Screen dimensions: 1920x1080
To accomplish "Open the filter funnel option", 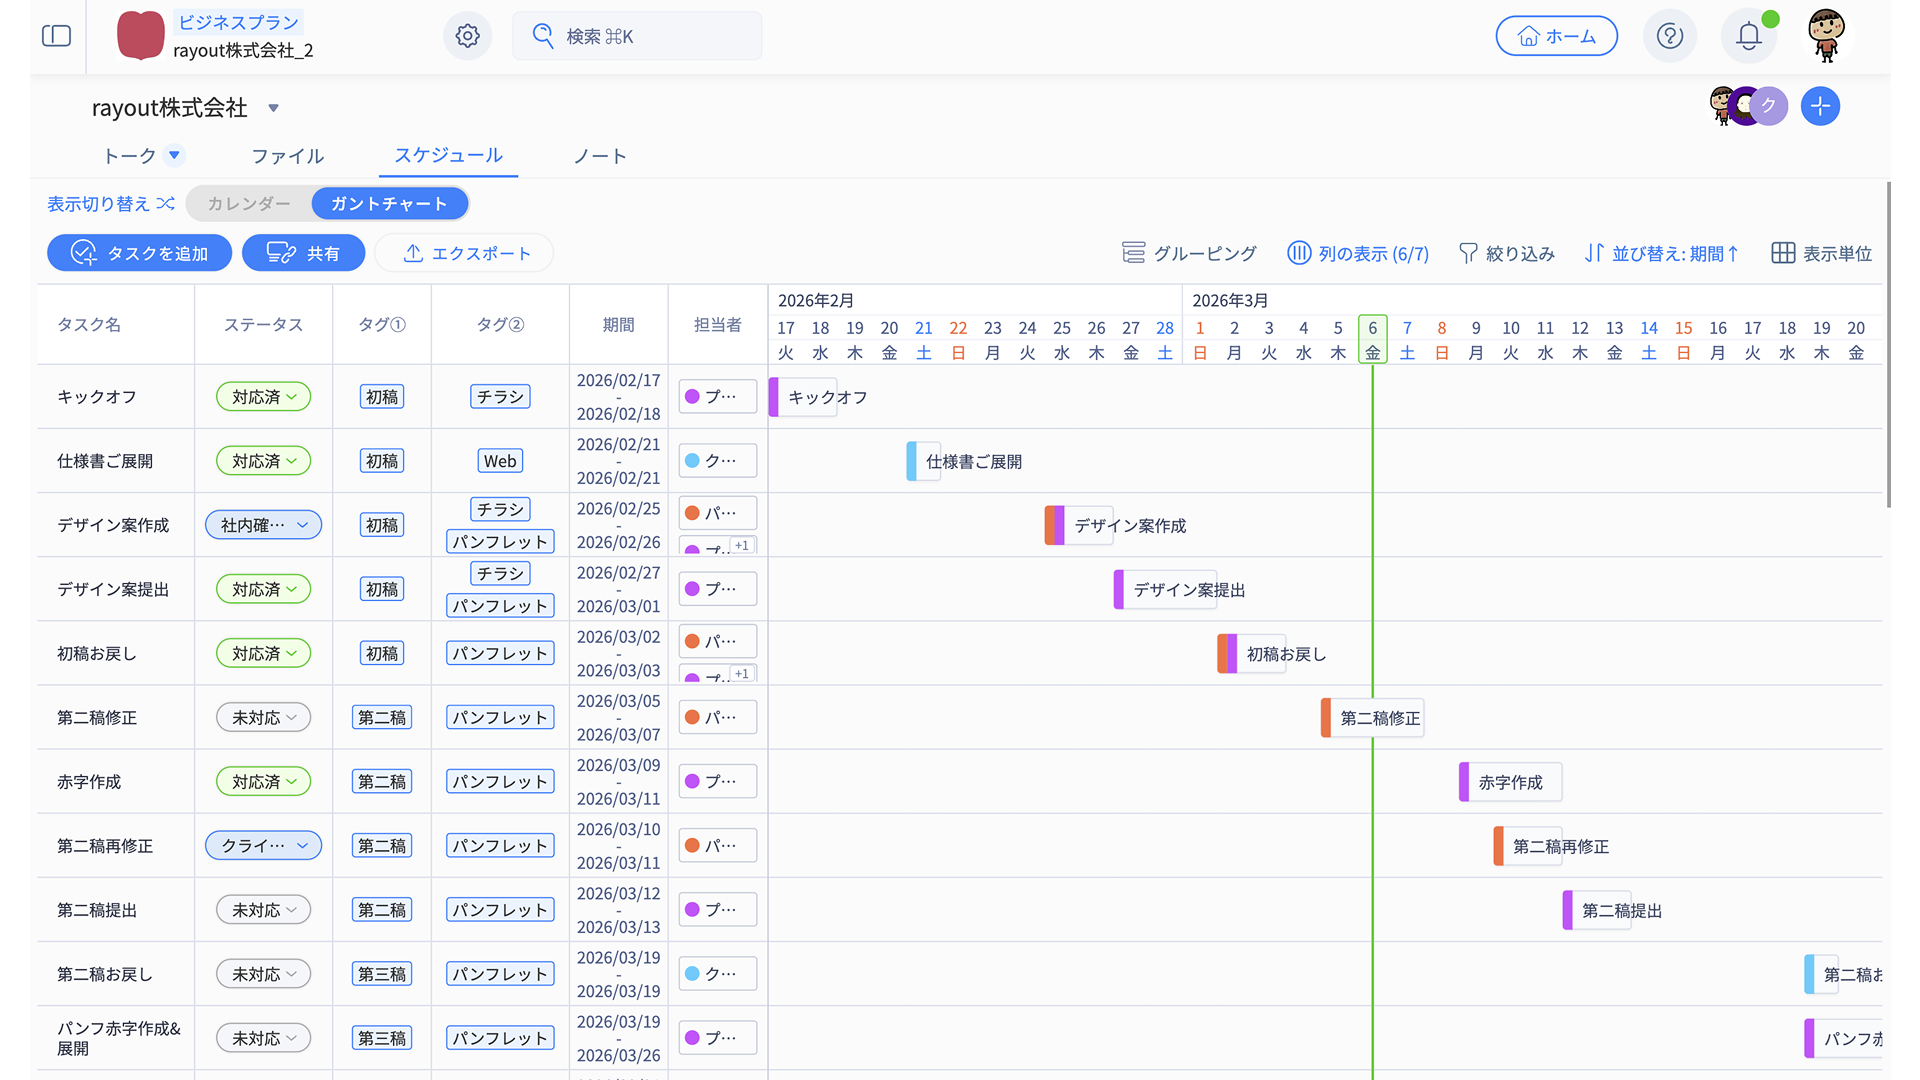I will (1506, 253).
